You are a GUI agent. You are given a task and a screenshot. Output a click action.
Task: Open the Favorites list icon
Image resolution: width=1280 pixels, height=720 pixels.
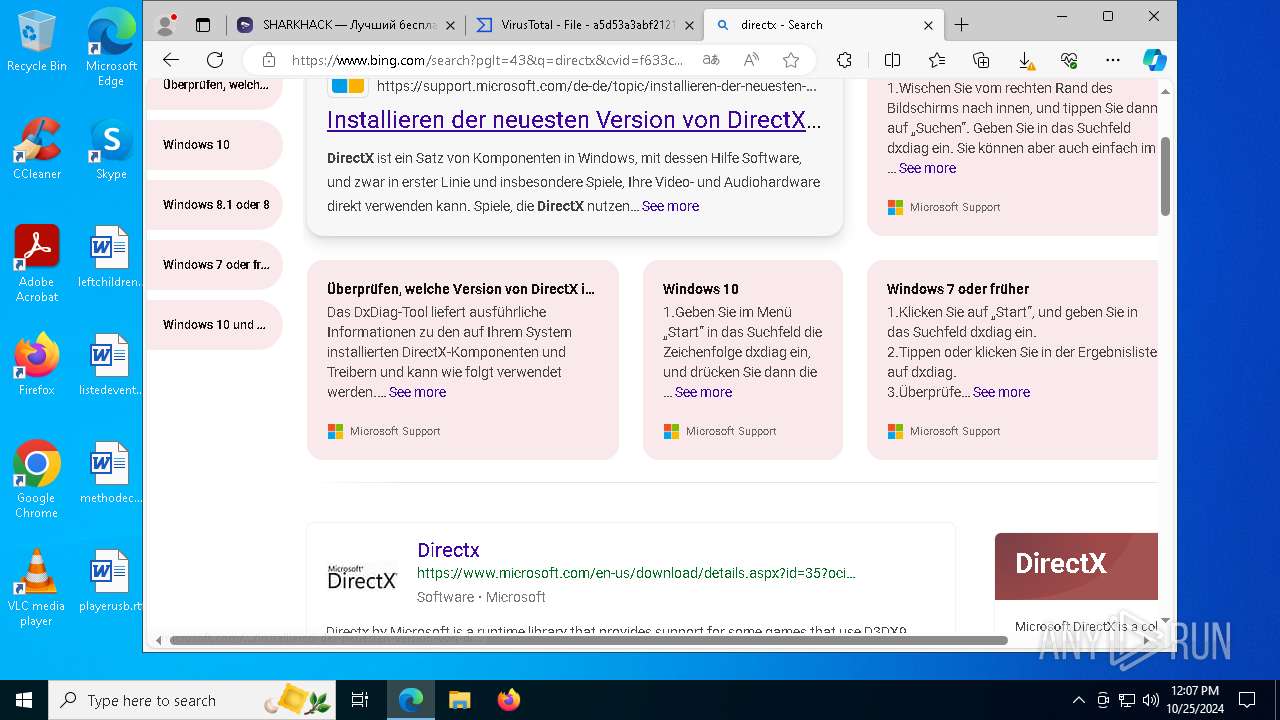tap(937, 60)
